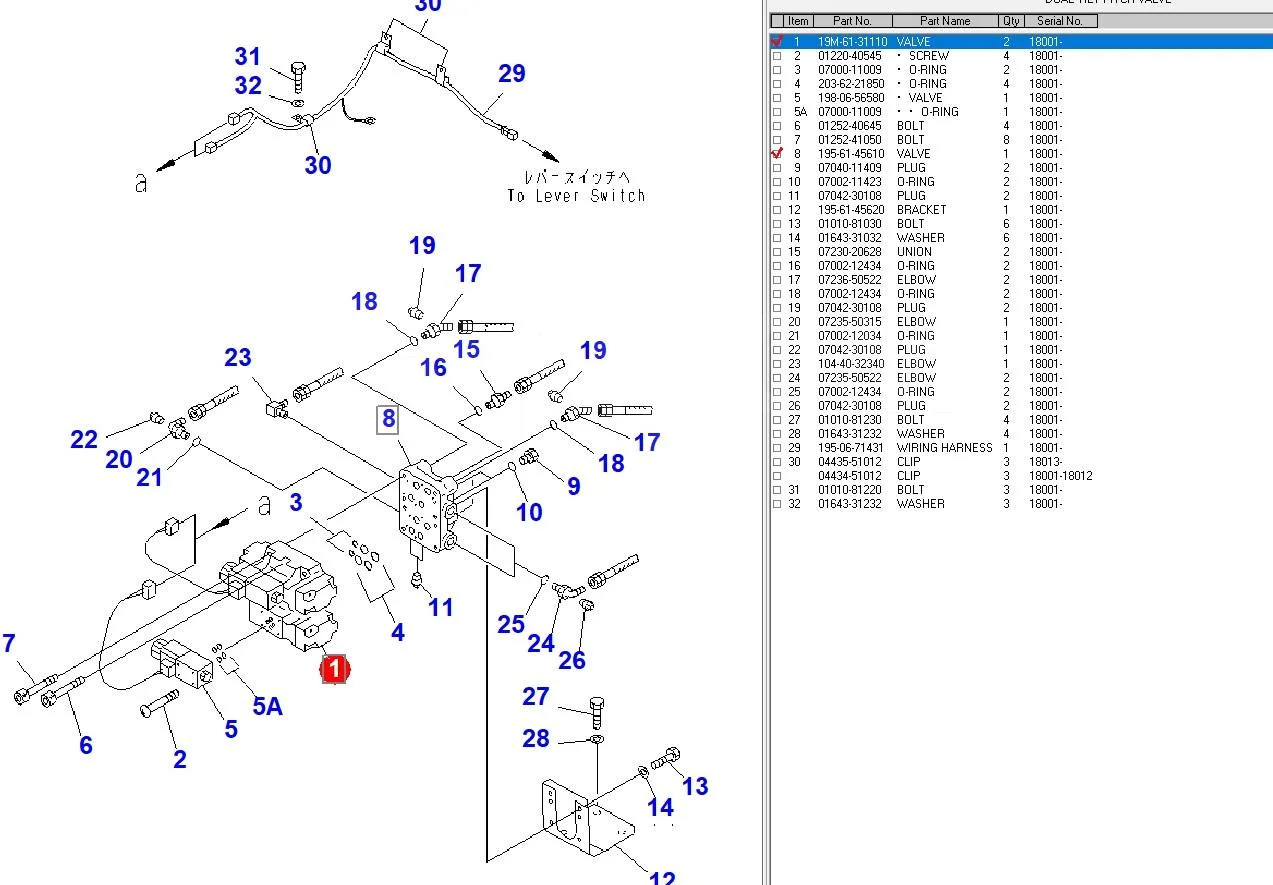Select the CLIP row with serial 18001-18012
Image resolution: width=1273 pixels, height=885 pixels.
tap(1020, 476)
